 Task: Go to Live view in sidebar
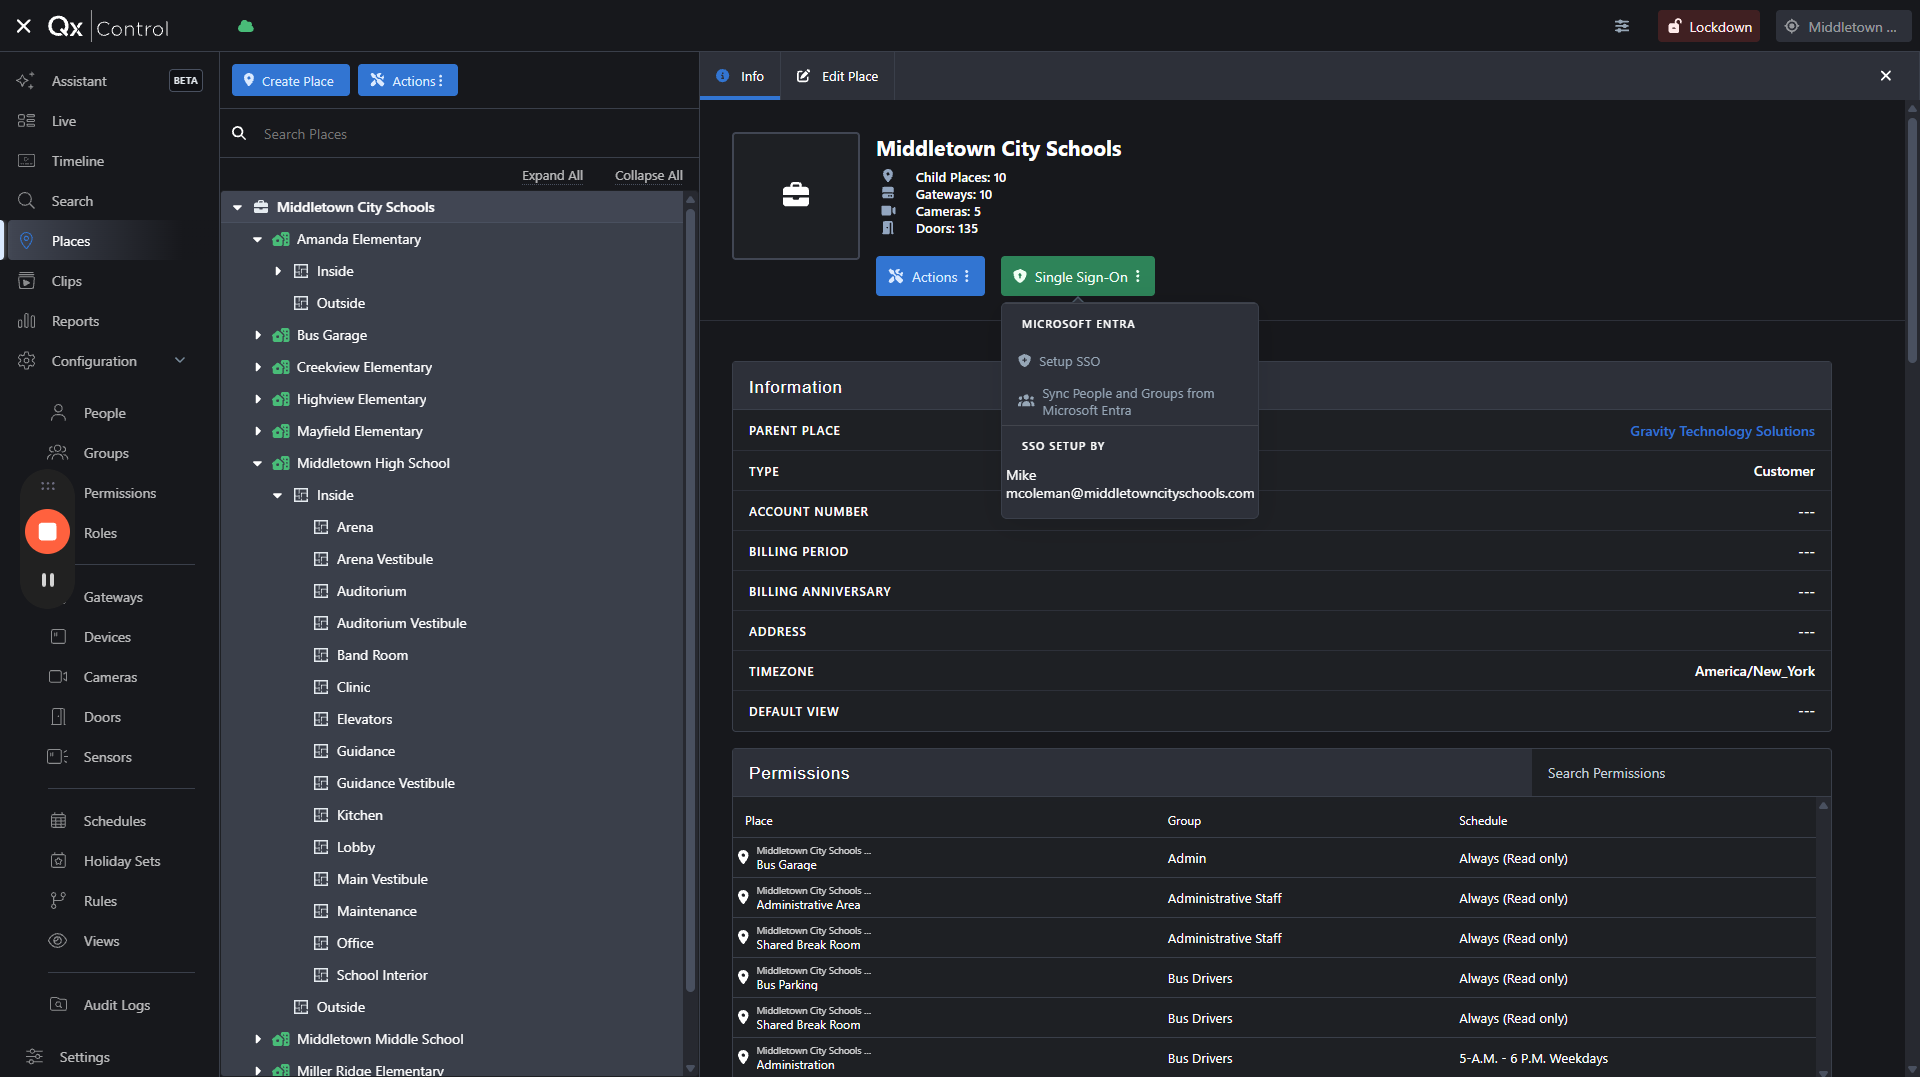click(x=64, y=121)
